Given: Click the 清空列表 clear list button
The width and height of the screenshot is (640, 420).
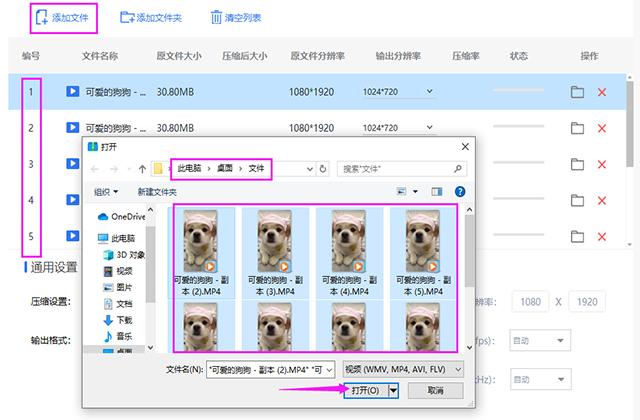Looking at the screenshot, I should [236, 18].
